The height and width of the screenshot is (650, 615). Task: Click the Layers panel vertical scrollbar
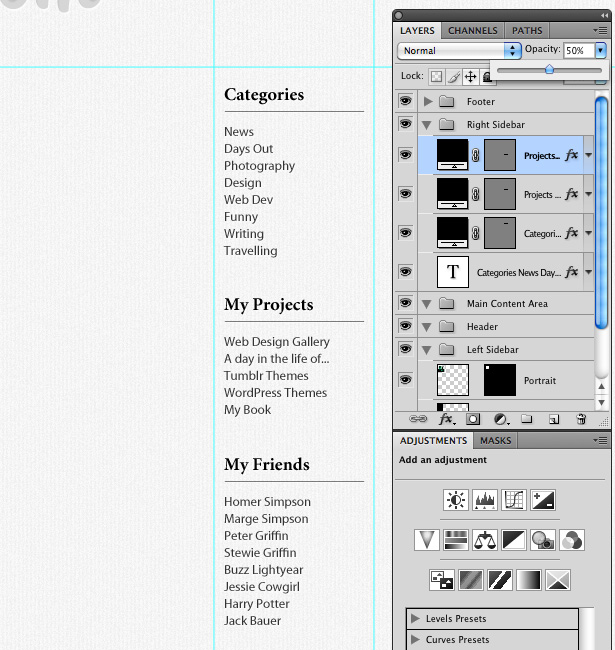(x=601, y=213)
